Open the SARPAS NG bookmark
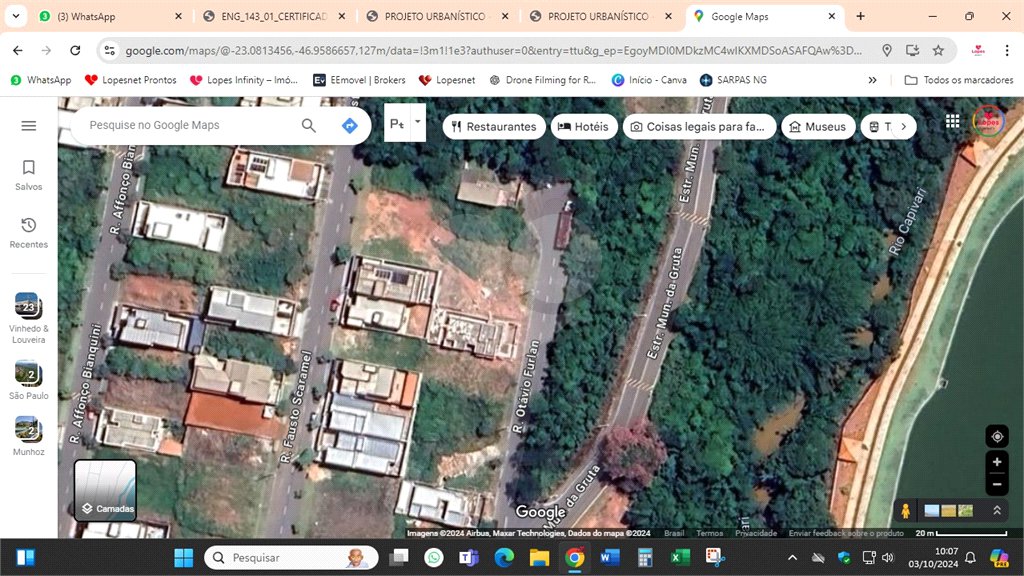1024x576 pixels. point(733,80)
